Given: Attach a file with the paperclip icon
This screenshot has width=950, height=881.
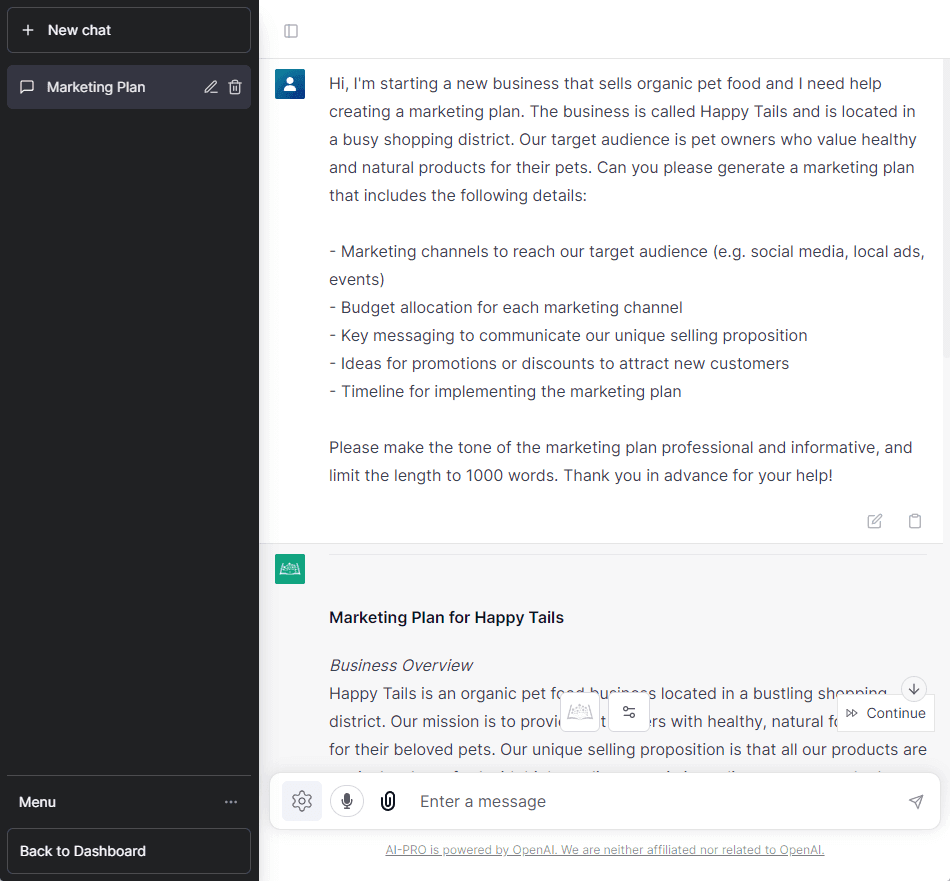Looking at the screenshot, I should click(x=388, y=801).
